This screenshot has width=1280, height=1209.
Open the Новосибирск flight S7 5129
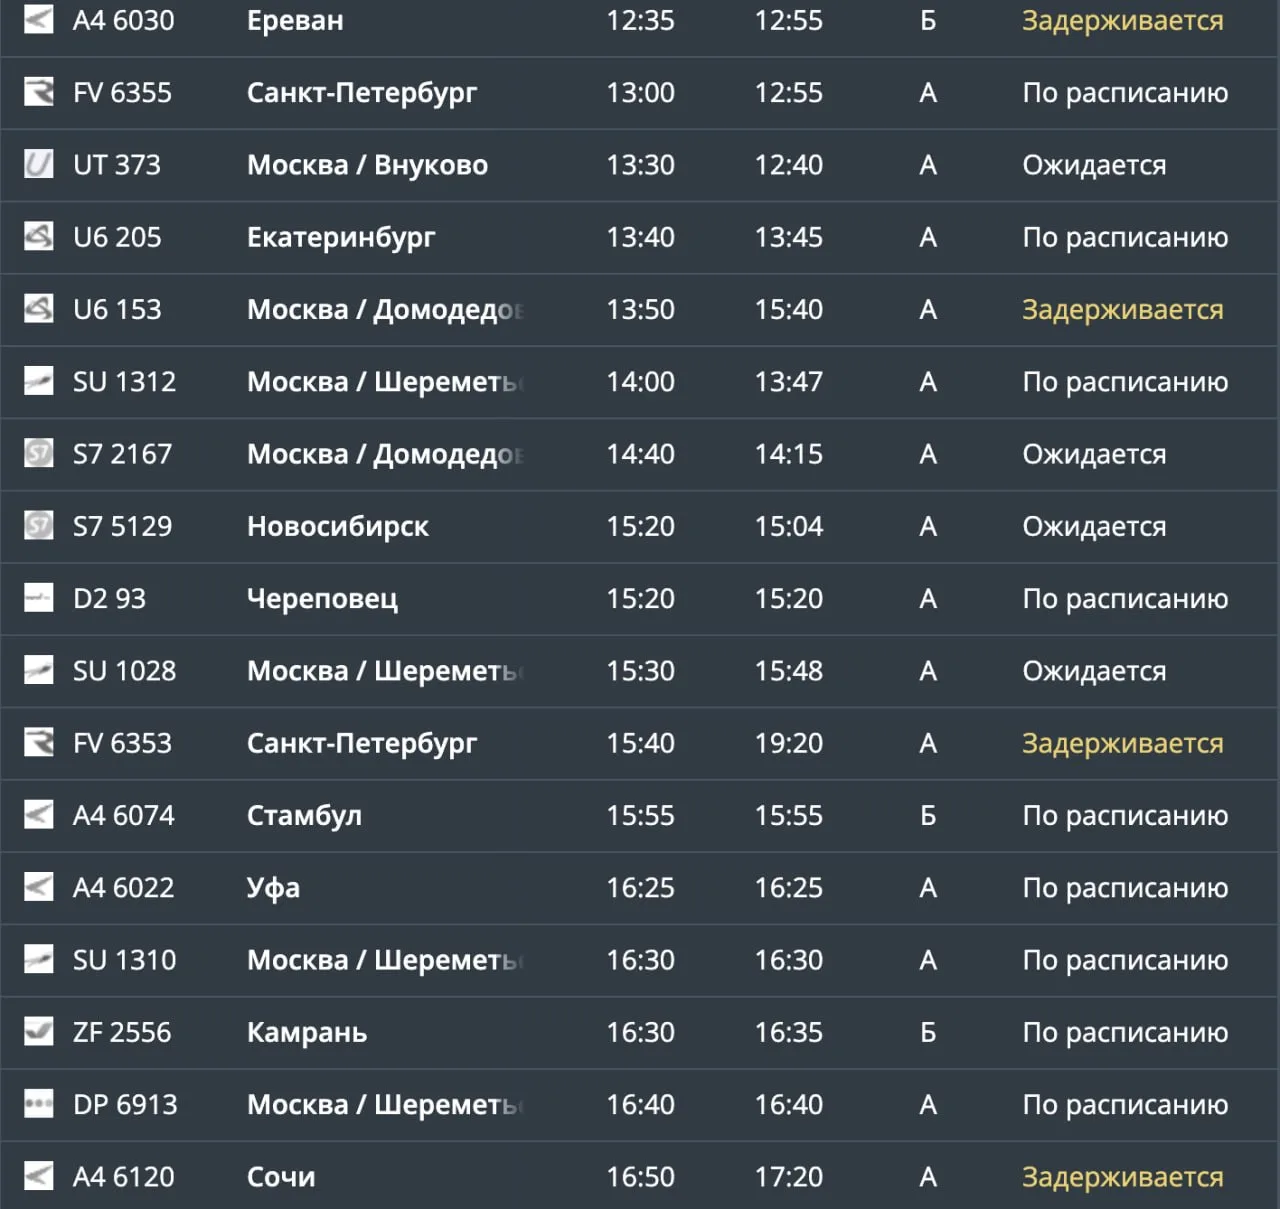(640, 526)
